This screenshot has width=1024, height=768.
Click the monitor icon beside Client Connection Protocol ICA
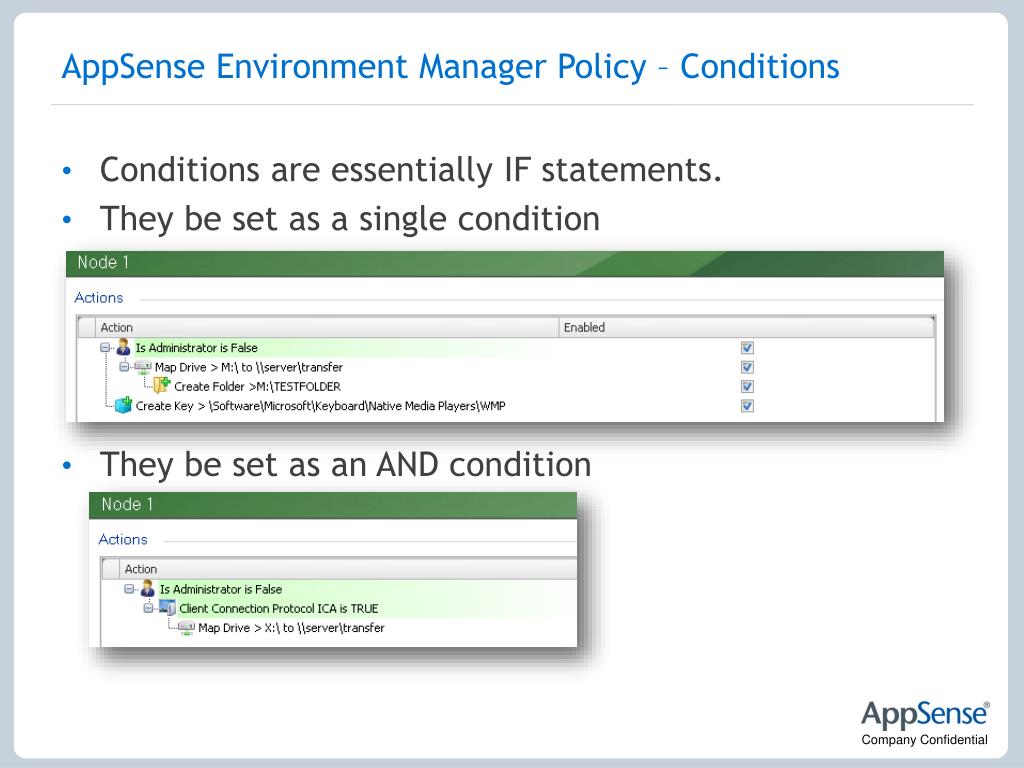coord(167,608)
